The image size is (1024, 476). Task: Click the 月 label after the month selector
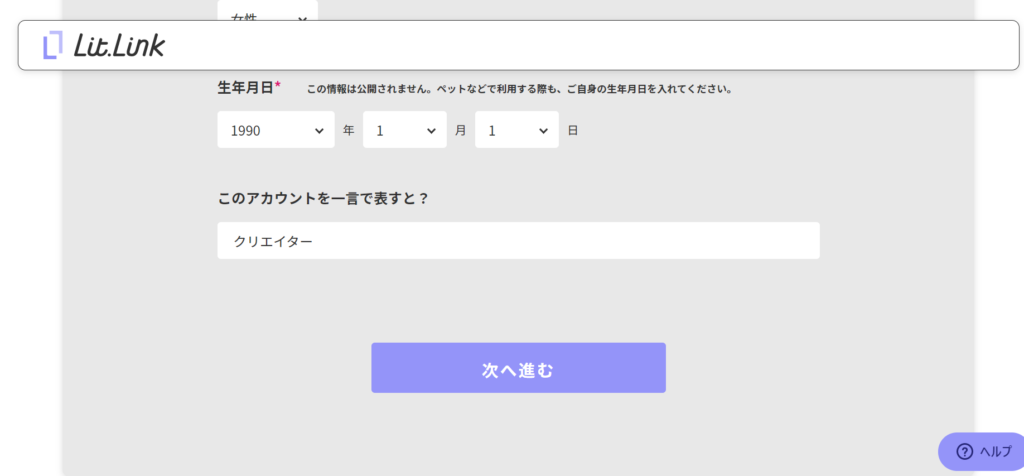(x=460, y=130)
